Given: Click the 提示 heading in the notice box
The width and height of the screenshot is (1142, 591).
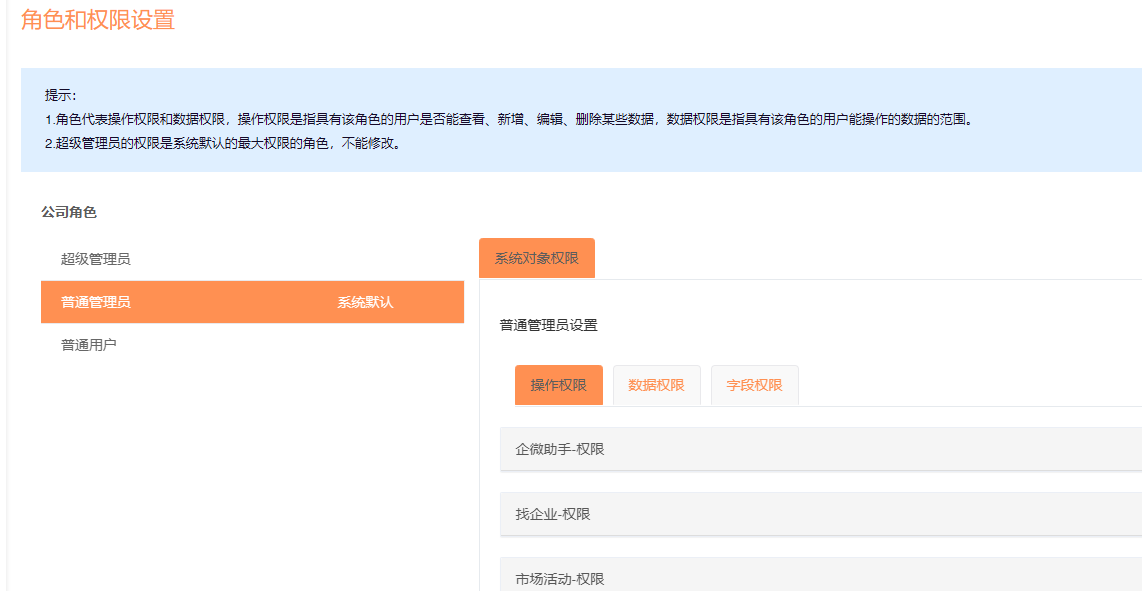Looking at the screenshot, I should [x=60, y=95].
